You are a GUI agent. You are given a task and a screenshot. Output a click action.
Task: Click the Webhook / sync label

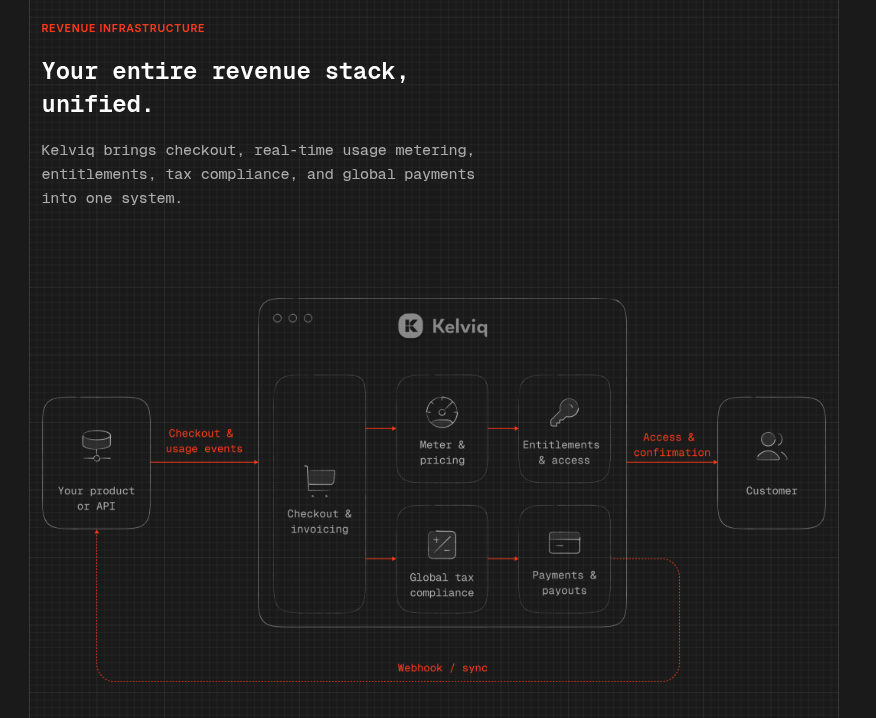pos(442,668)
